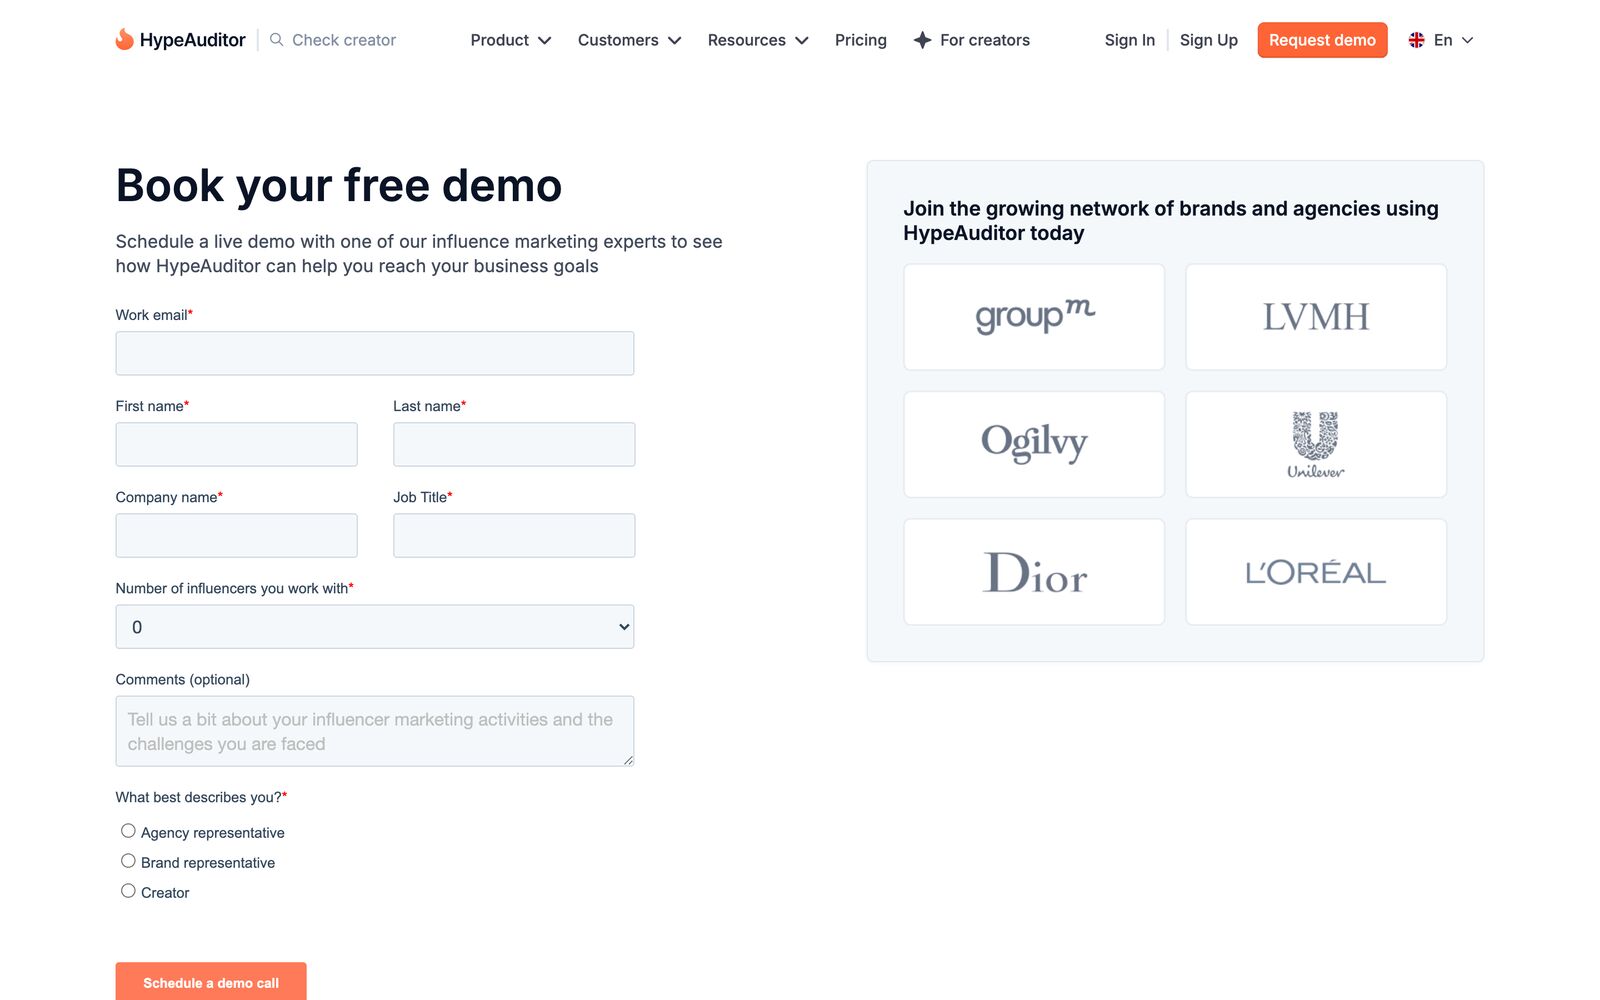The image size is (1600, 1000).
Task: Go to the Pricing page
Action: tap(861, 40)
